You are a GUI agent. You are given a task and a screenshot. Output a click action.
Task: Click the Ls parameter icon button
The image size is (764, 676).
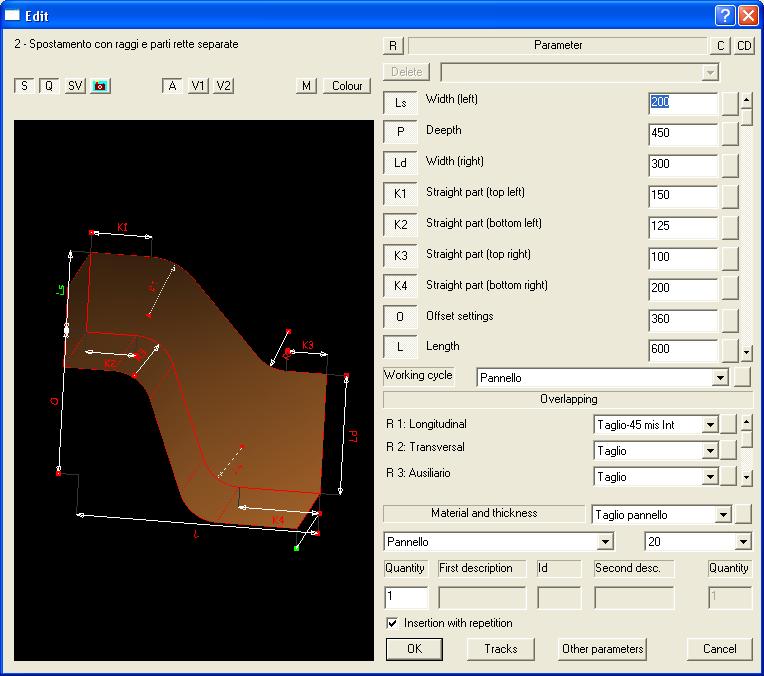point(401,102)
